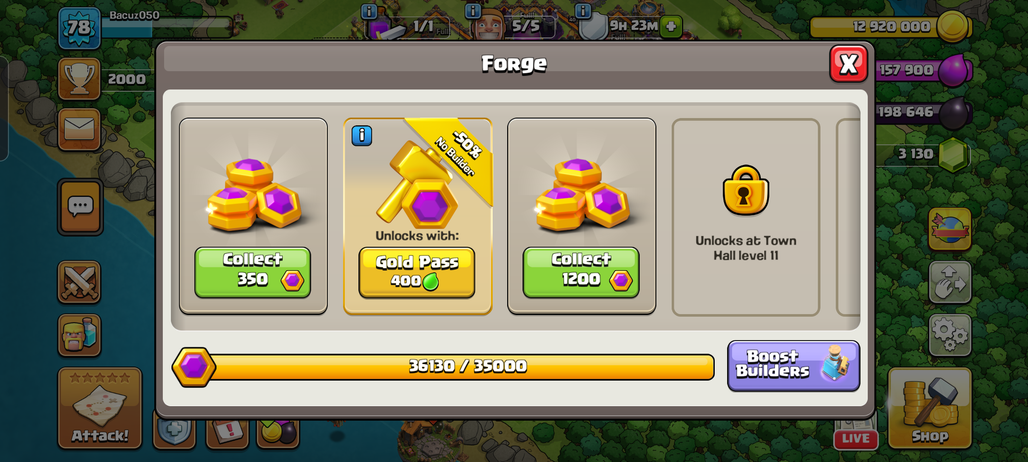Tap the globe with banner icon
Viewport: 1028px width, 462px height.
(950, 229)
